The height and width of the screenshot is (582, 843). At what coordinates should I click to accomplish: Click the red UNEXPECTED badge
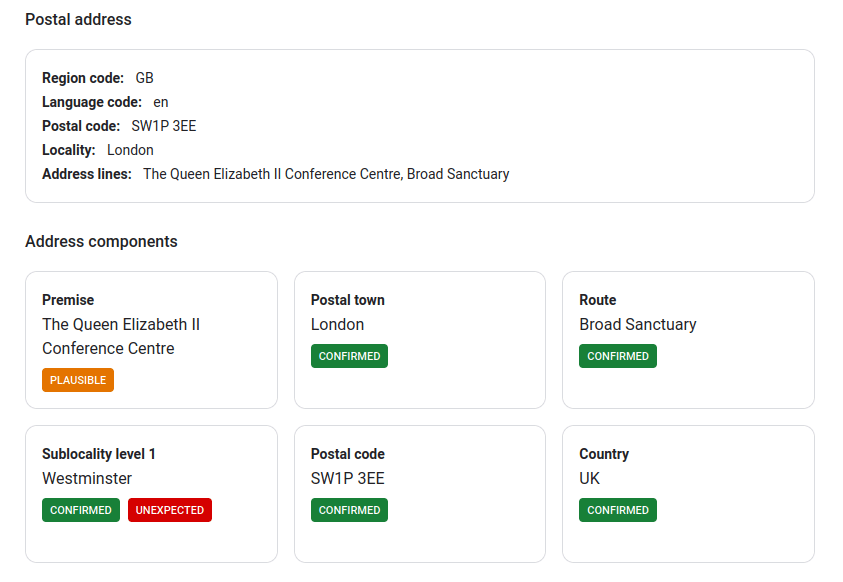point(170,510)
